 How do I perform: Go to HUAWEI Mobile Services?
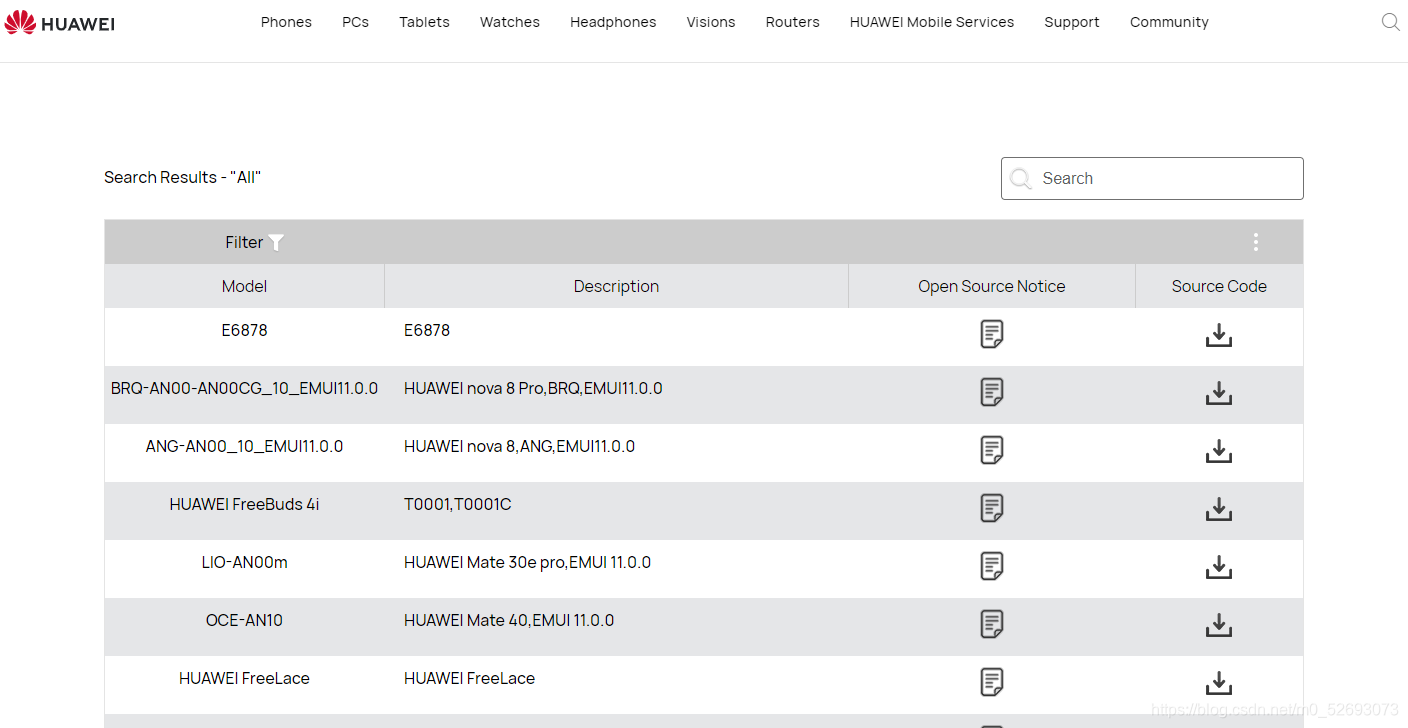click(x=932, y=22)
